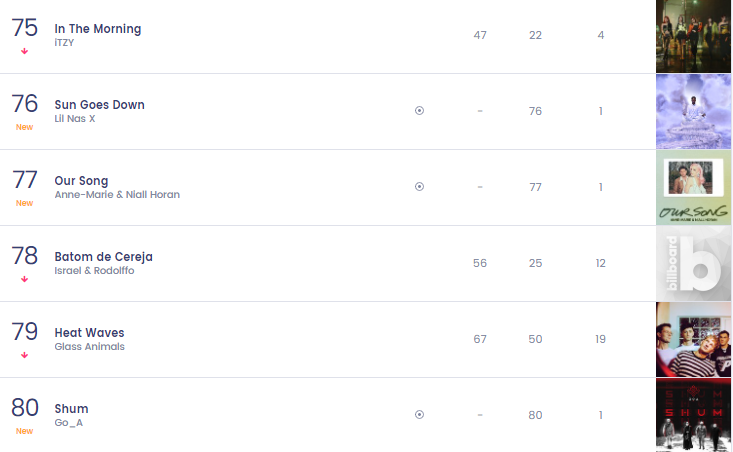The image size is (733, 452).
Task: Click the down arrow under rank 78
Action: (25, 279)
